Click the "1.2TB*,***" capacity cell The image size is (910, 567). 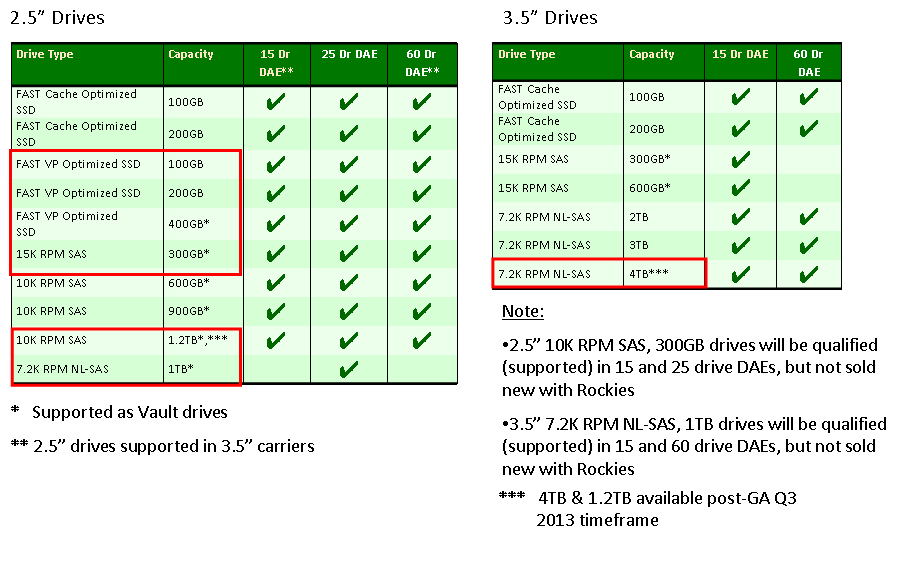[x=198, y=340]
